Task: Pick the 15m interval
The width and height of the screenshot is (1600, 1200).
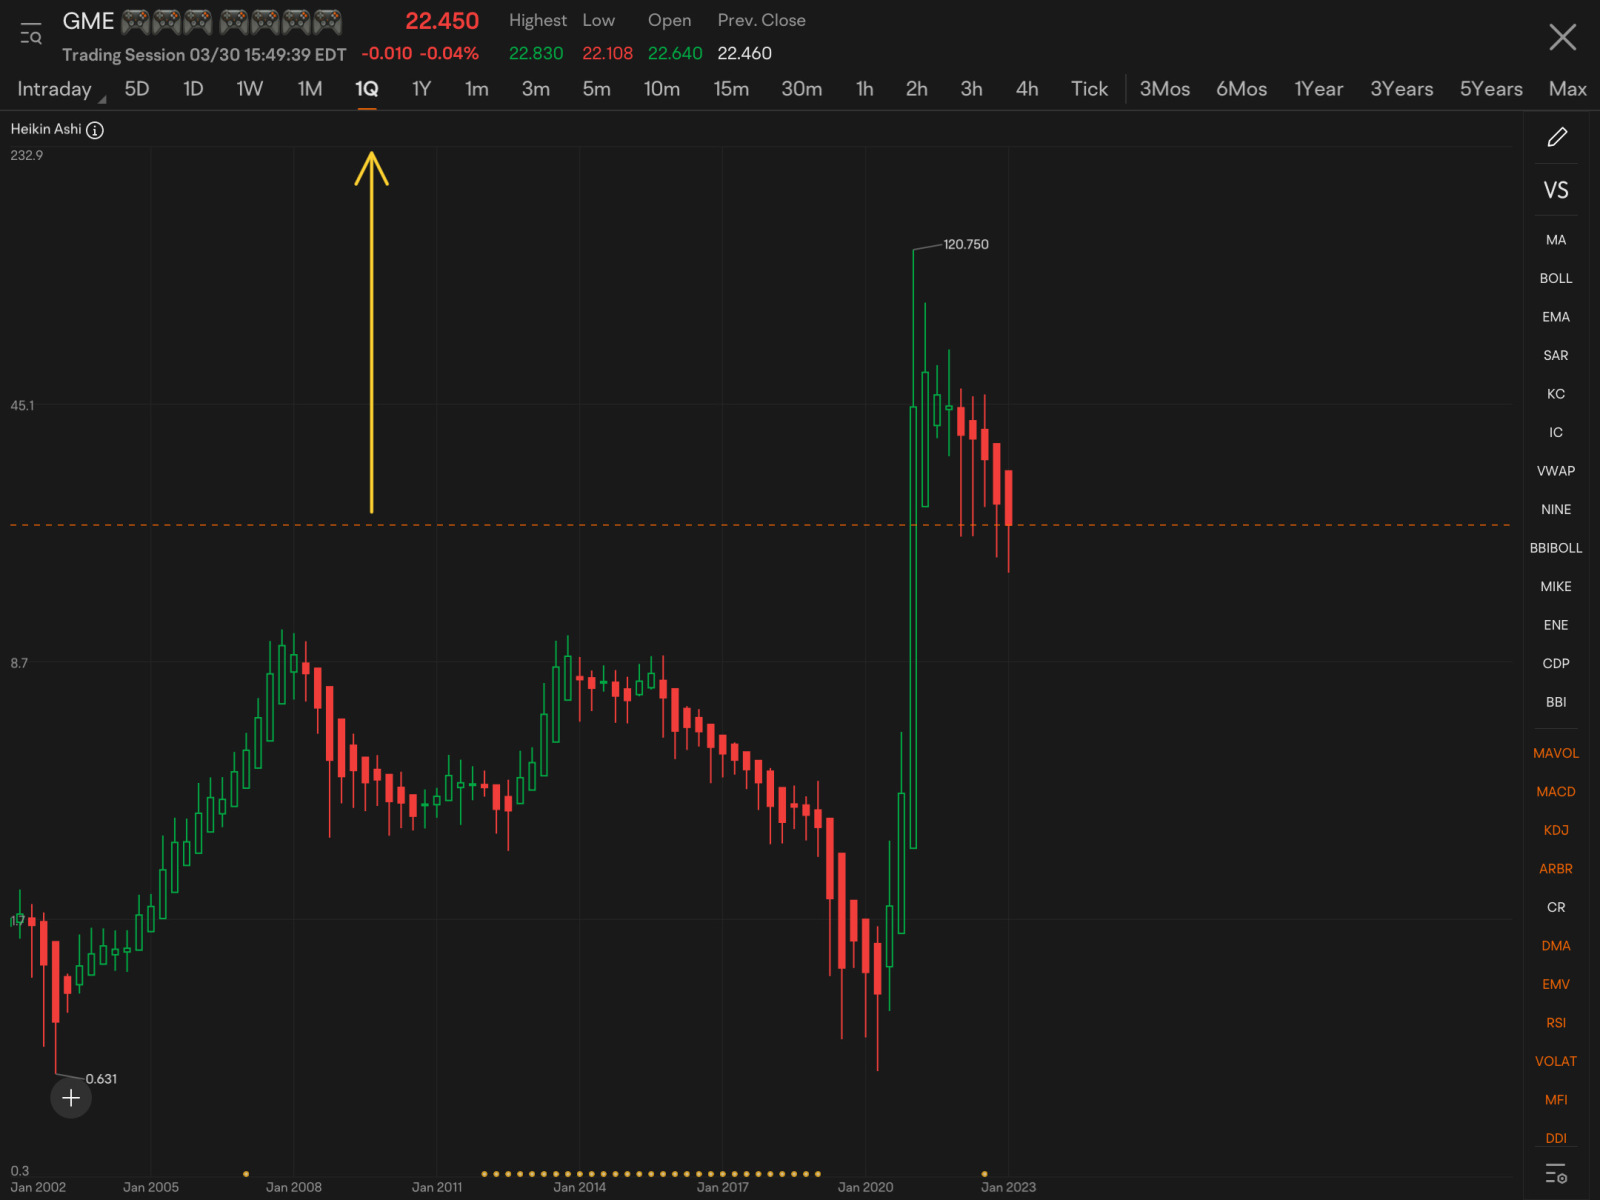Action: (731, 89)
